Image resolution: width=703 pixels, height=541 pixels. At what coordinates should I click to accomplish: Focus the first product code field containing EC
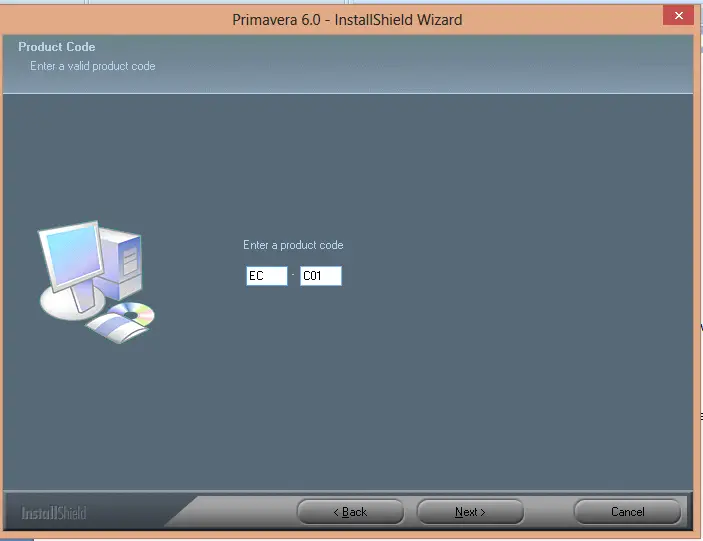pyautogui.click(x=267, y=276)
